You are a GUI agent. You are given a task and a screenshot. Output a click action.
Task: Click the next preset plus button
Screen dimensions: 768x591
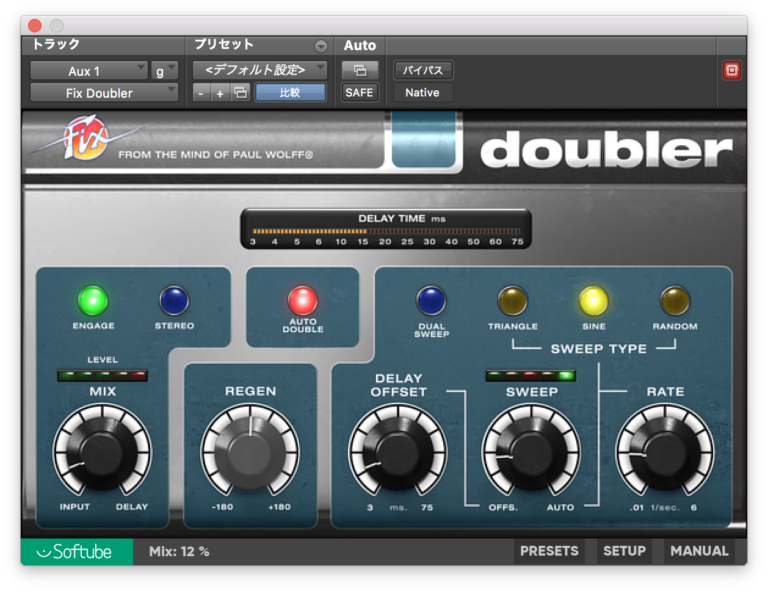tap(220, 93)
